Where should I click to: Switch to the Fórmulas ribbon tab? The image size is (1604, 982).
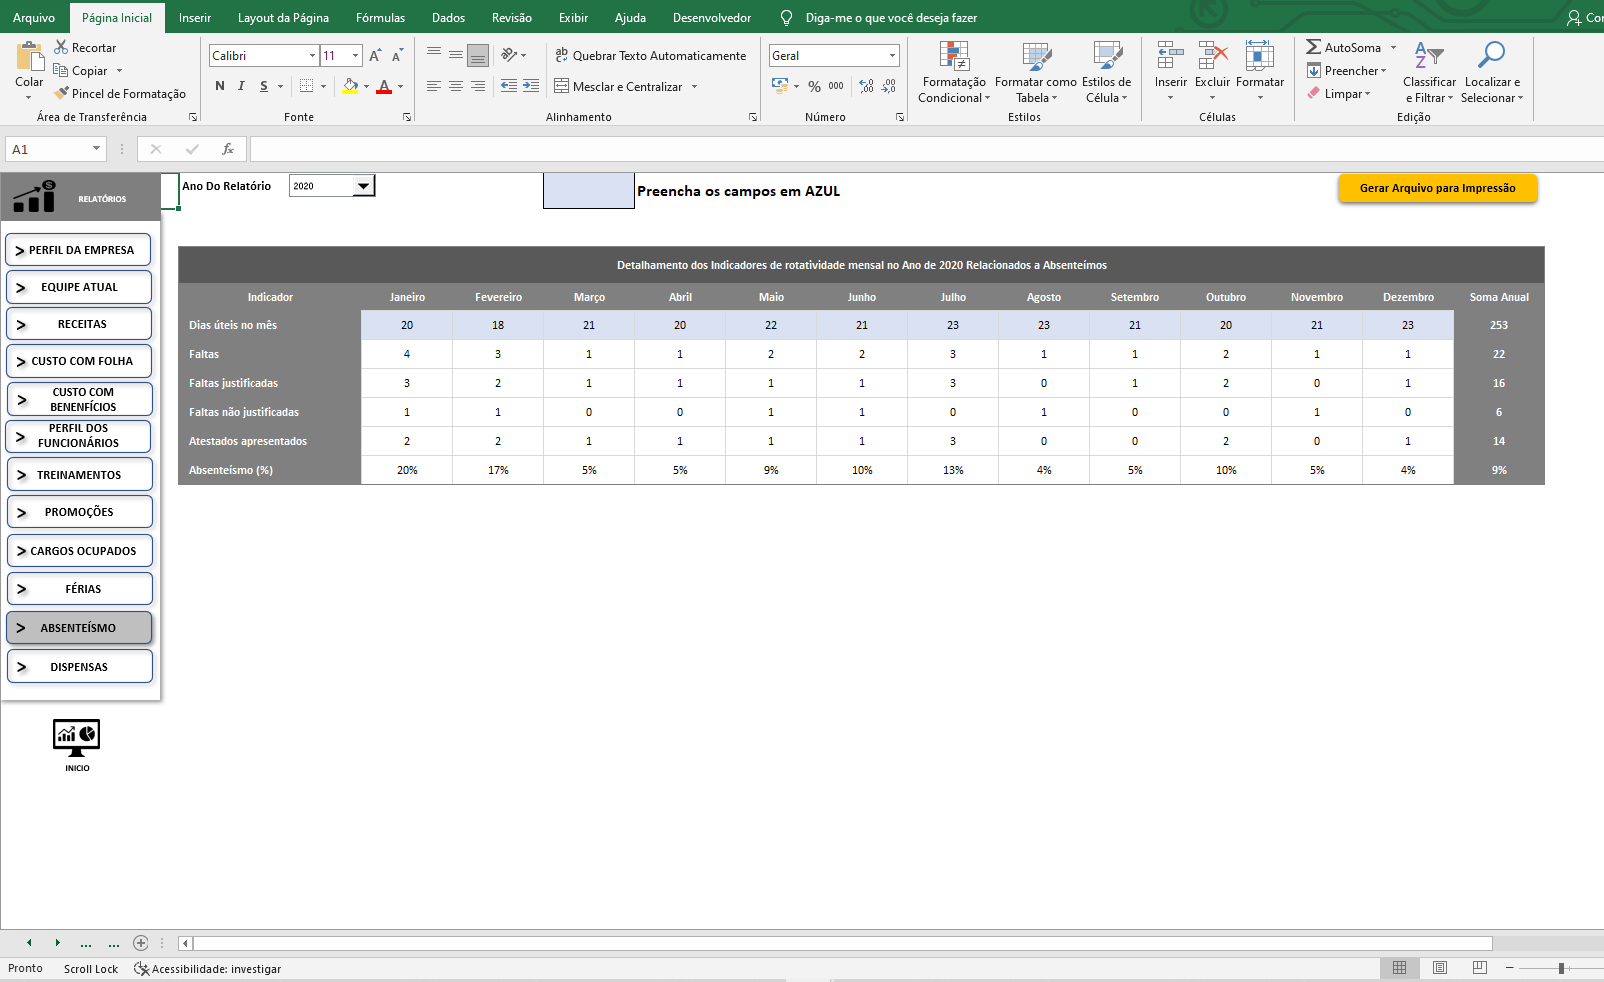click(380, 18)
